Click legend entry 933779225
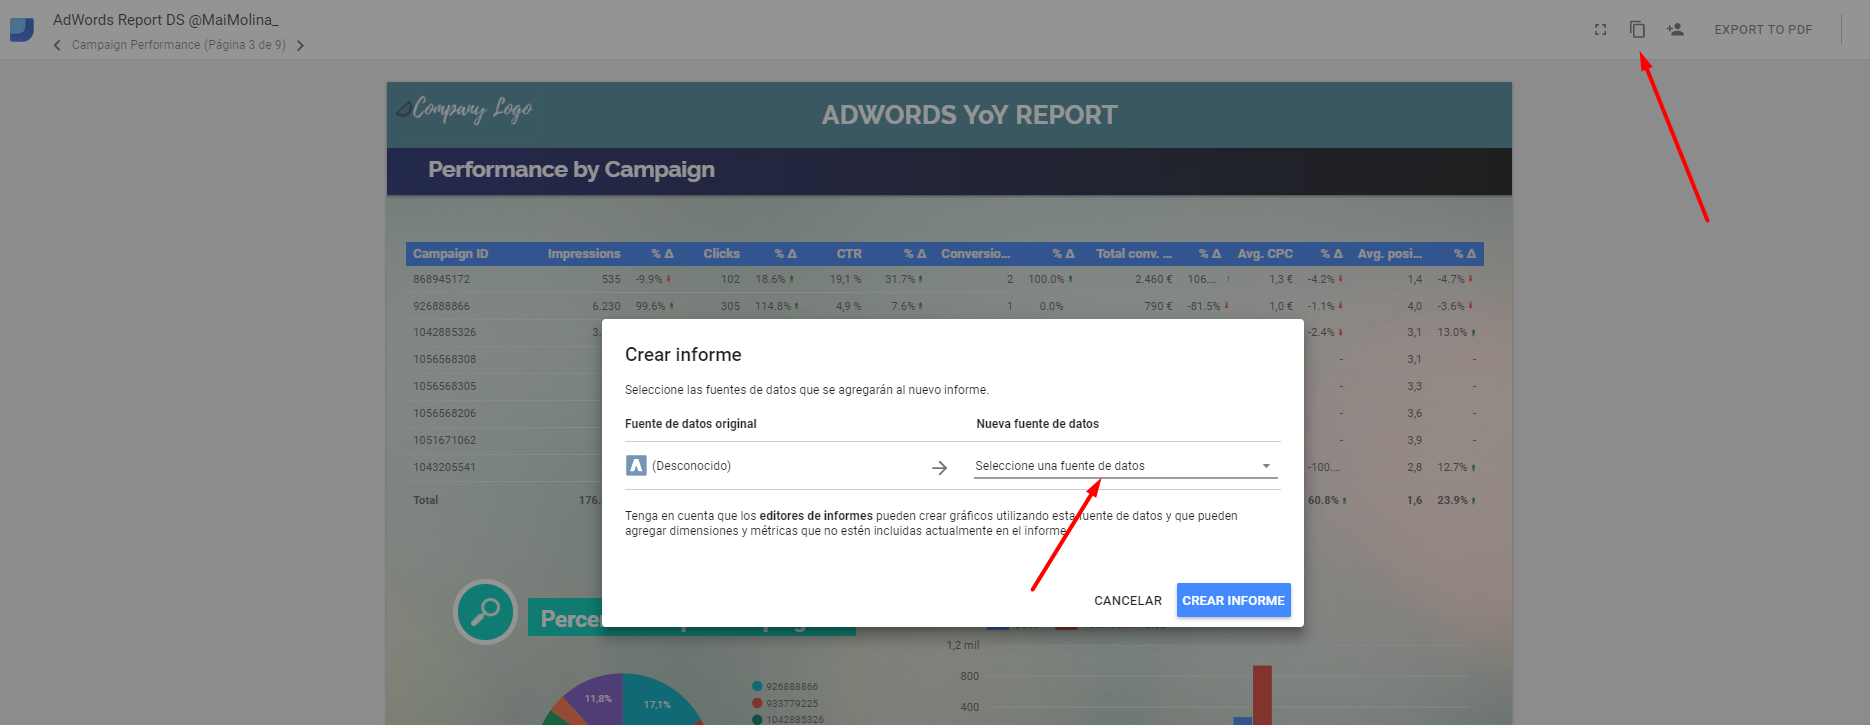 pyautogui.click(x=785, y=704)
